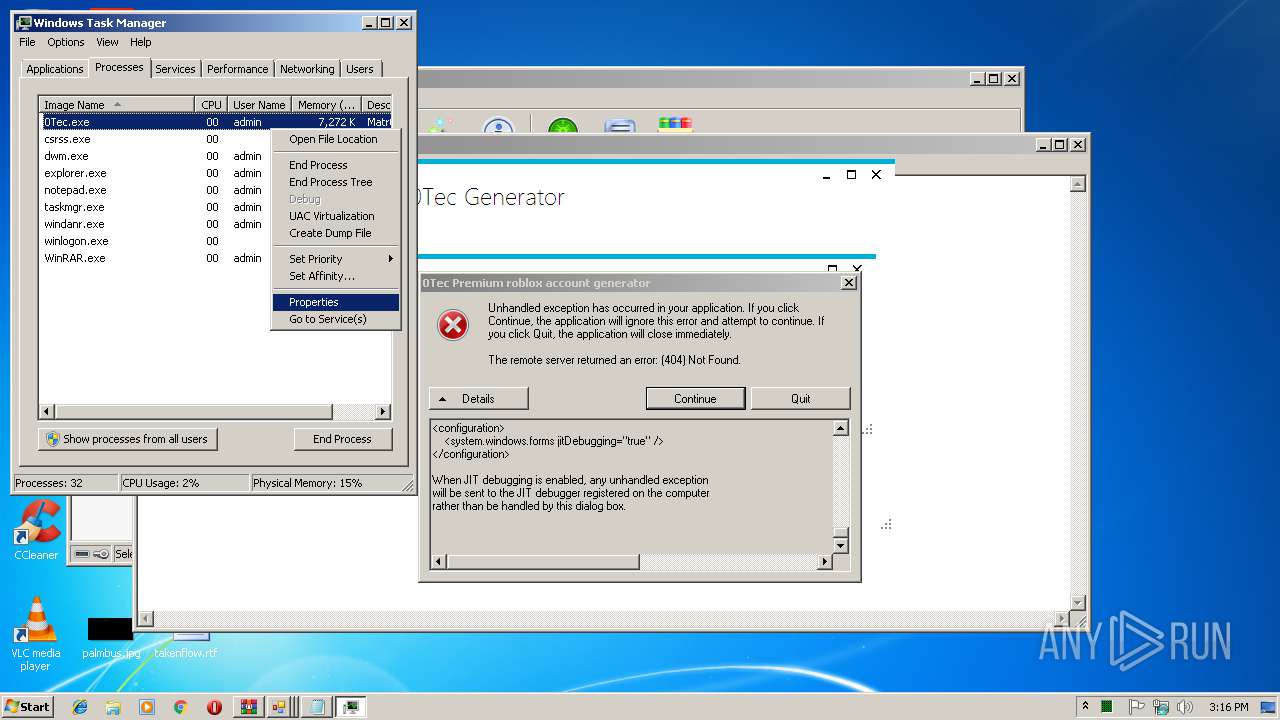This screenshot has width=1280, height=720.
Task: Show hidden tray icons chevron
Action: tap(1085, 707)
